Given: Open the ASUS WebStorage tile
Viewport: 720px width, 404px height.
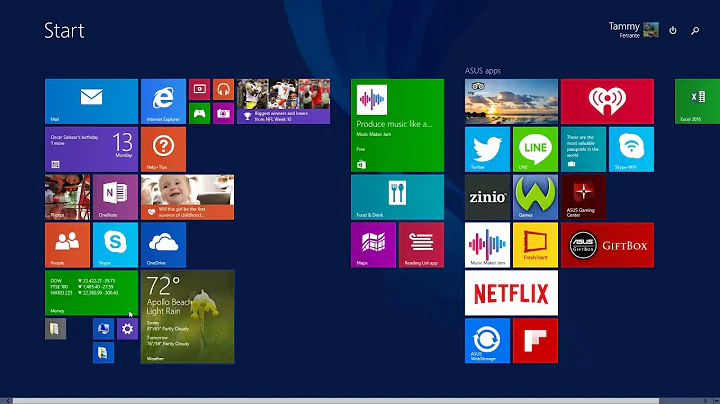Looking at the screenshot, I should pyautogui.click(x=488, y=341).
